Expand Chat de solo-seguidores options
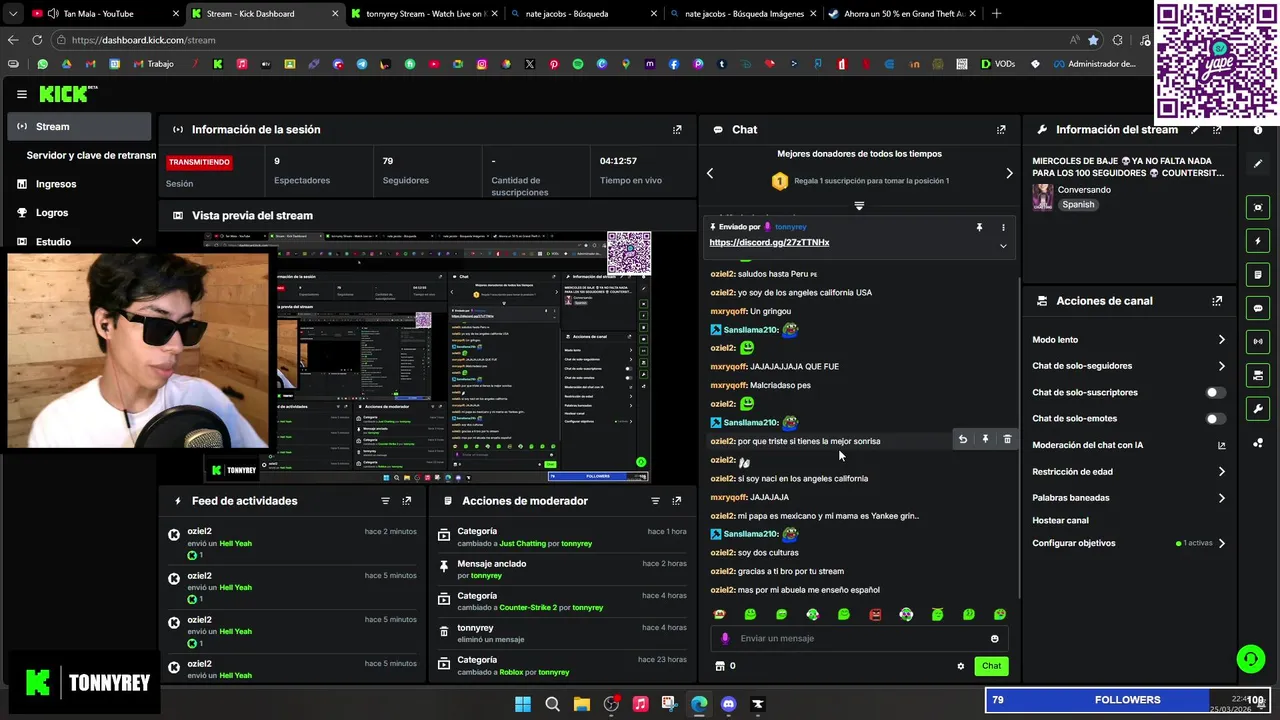The image size is (1280, 720). (1221, 366)
